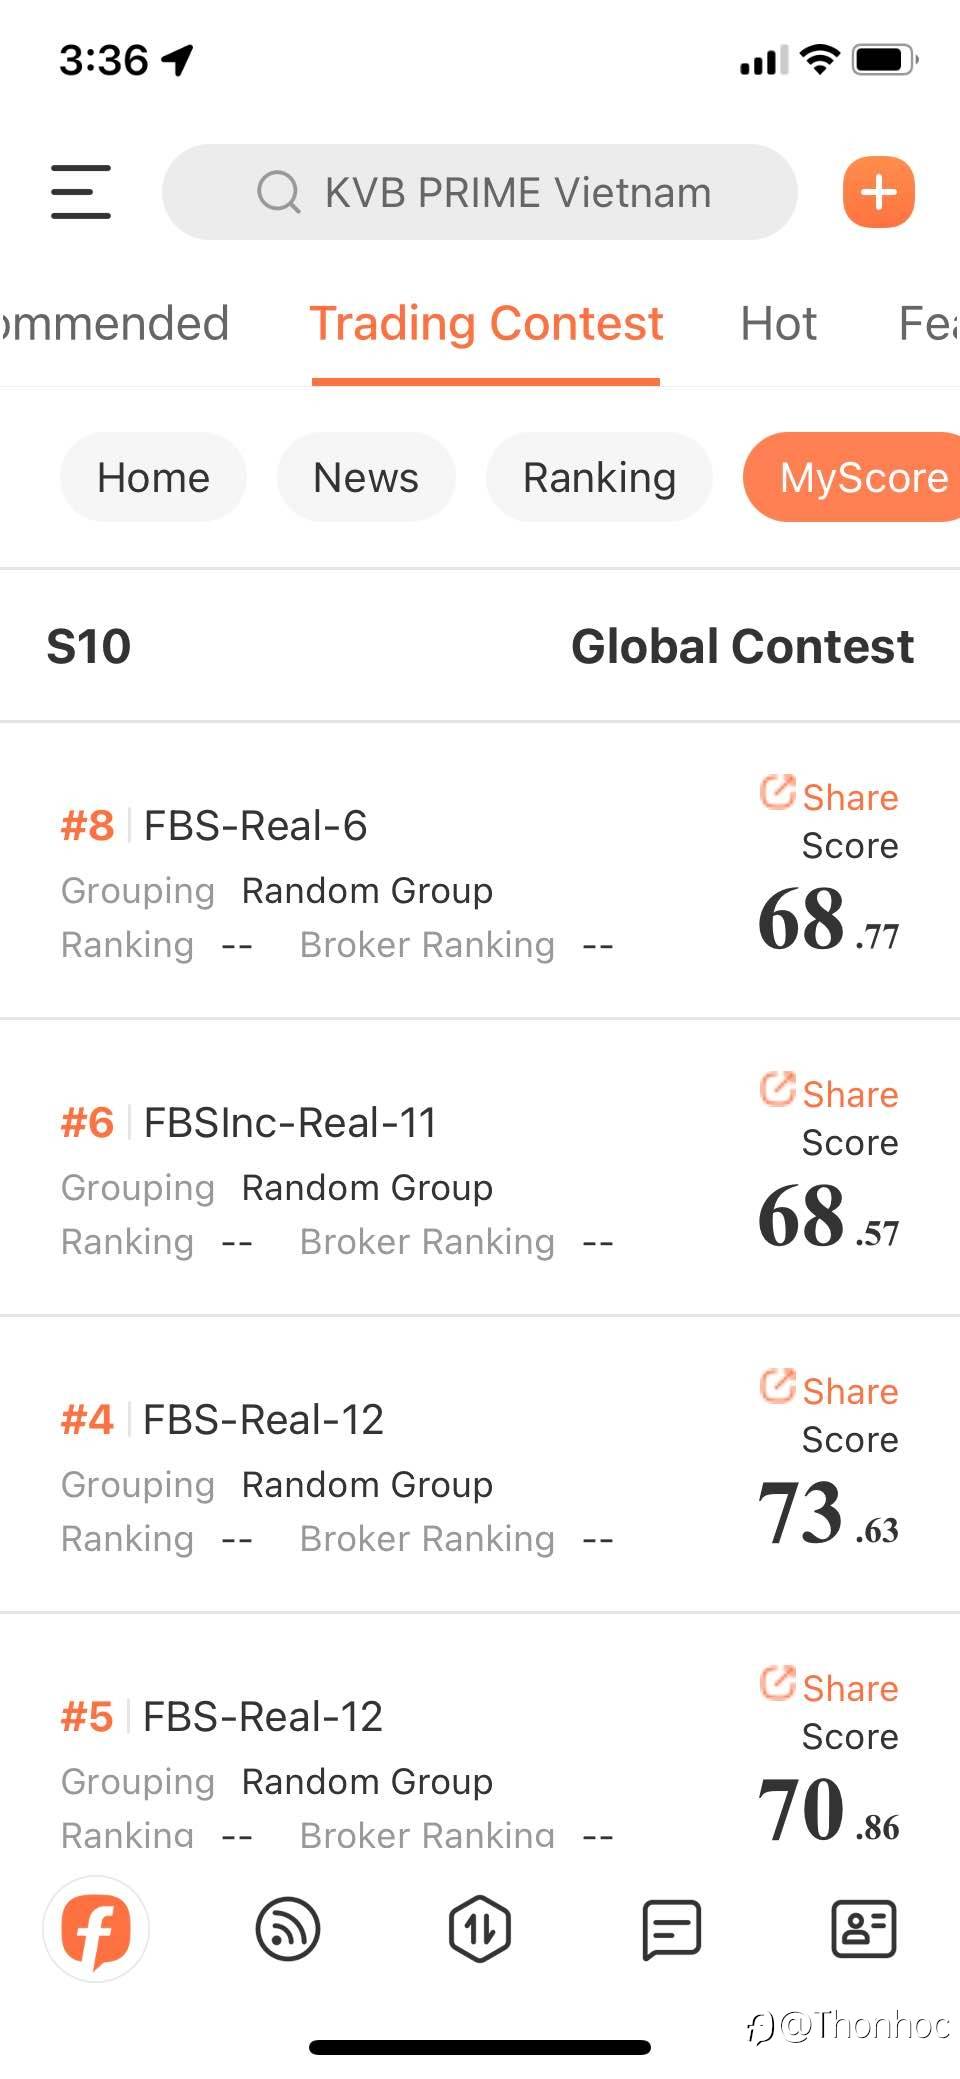Select the News filter pill
Image resolution: width=960 pixels, height=2079 pixels.
tap(366, 477)
